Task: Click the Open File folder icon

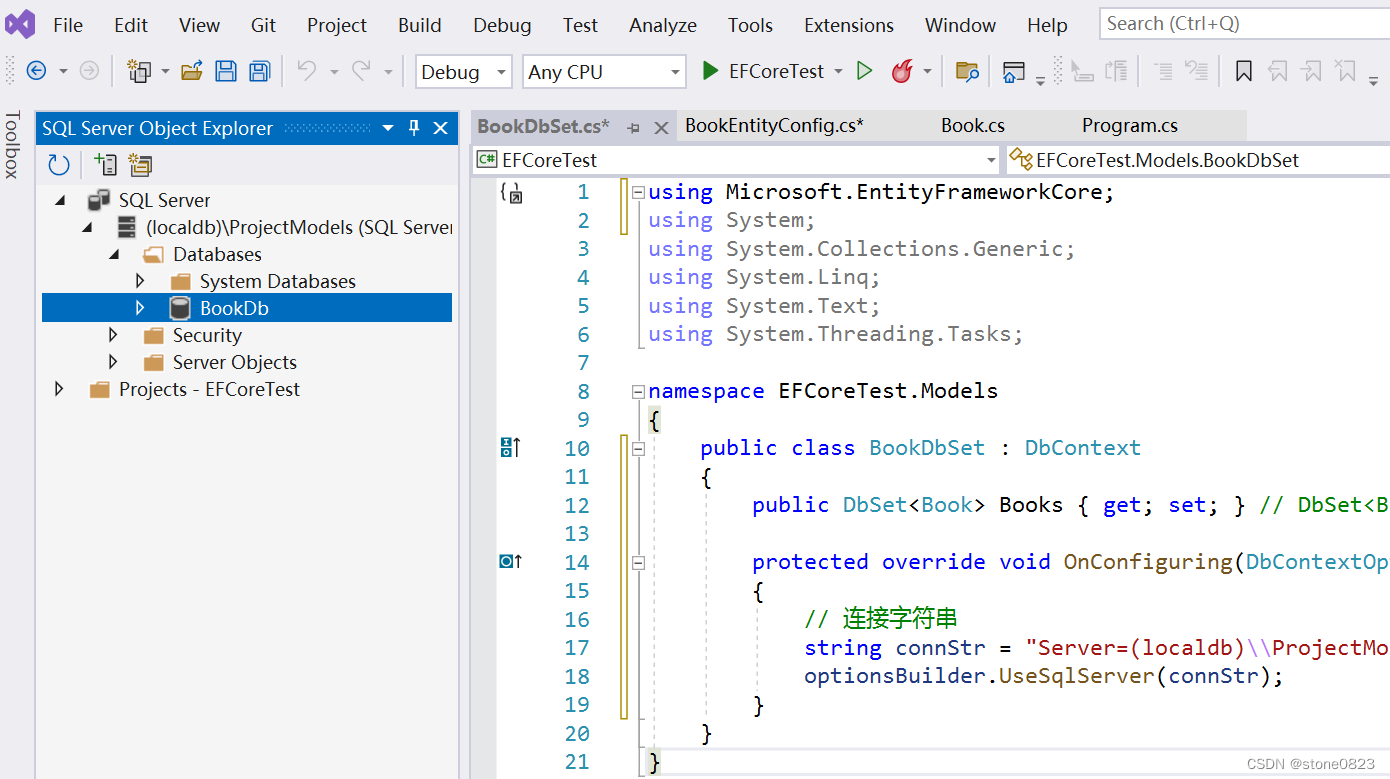Action: (192, 71)
